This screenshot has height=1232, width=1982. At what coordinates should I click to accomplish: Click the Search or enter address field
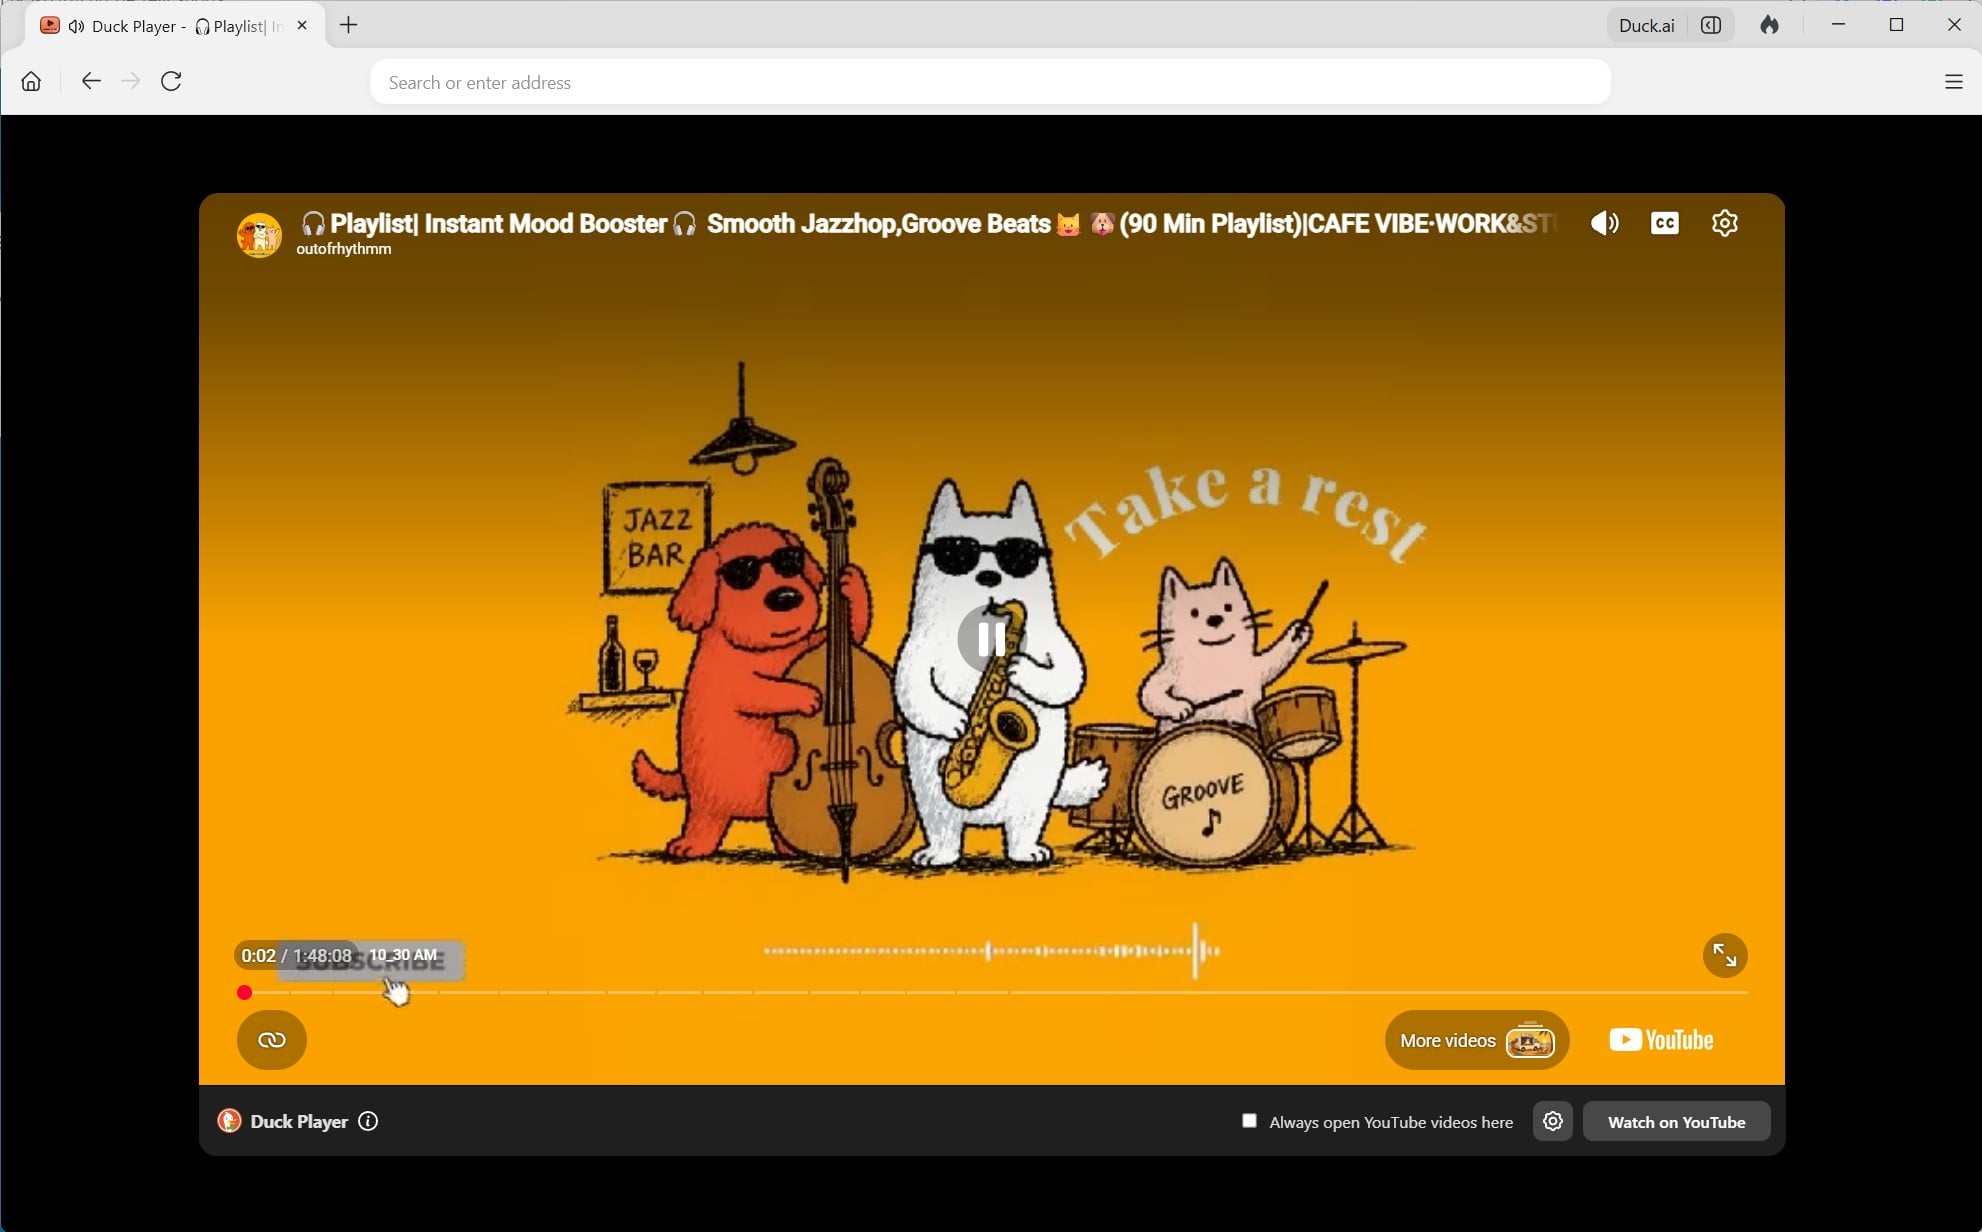click(x=990, y=82)
